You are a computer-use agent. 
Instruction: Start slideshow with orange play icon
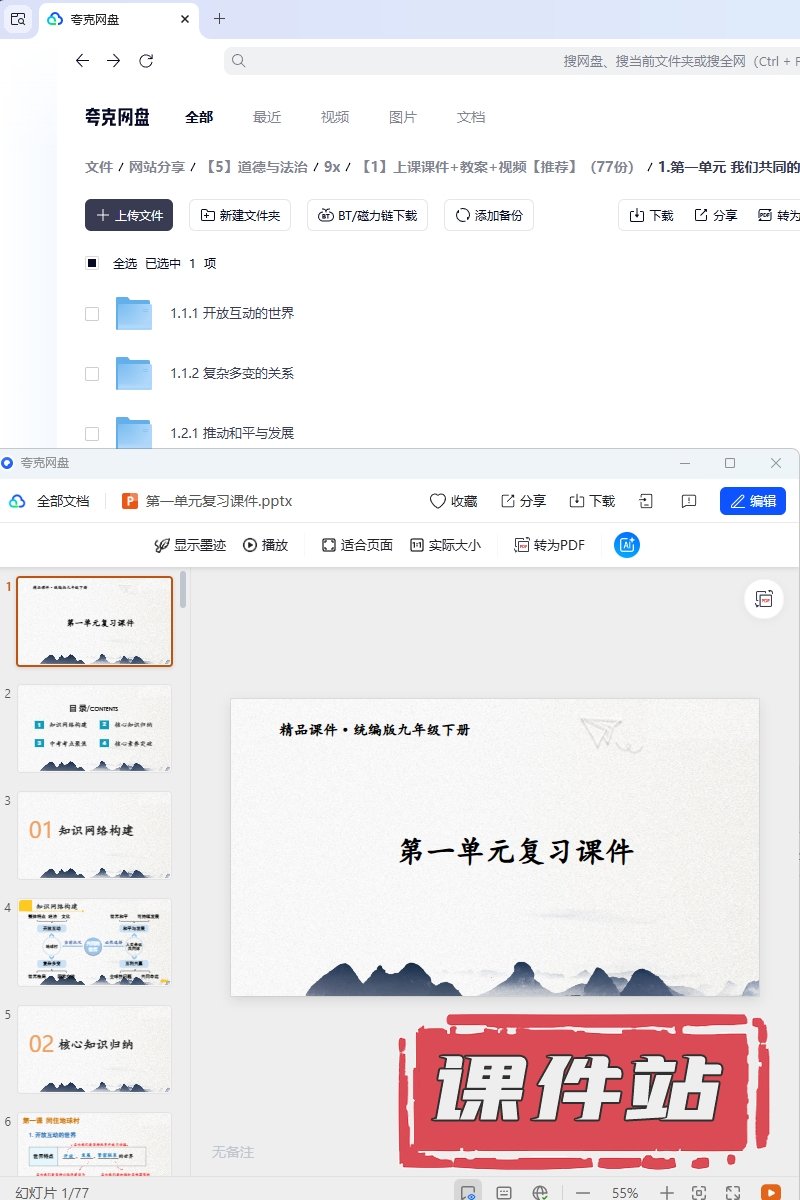[x=770, y=1192]
